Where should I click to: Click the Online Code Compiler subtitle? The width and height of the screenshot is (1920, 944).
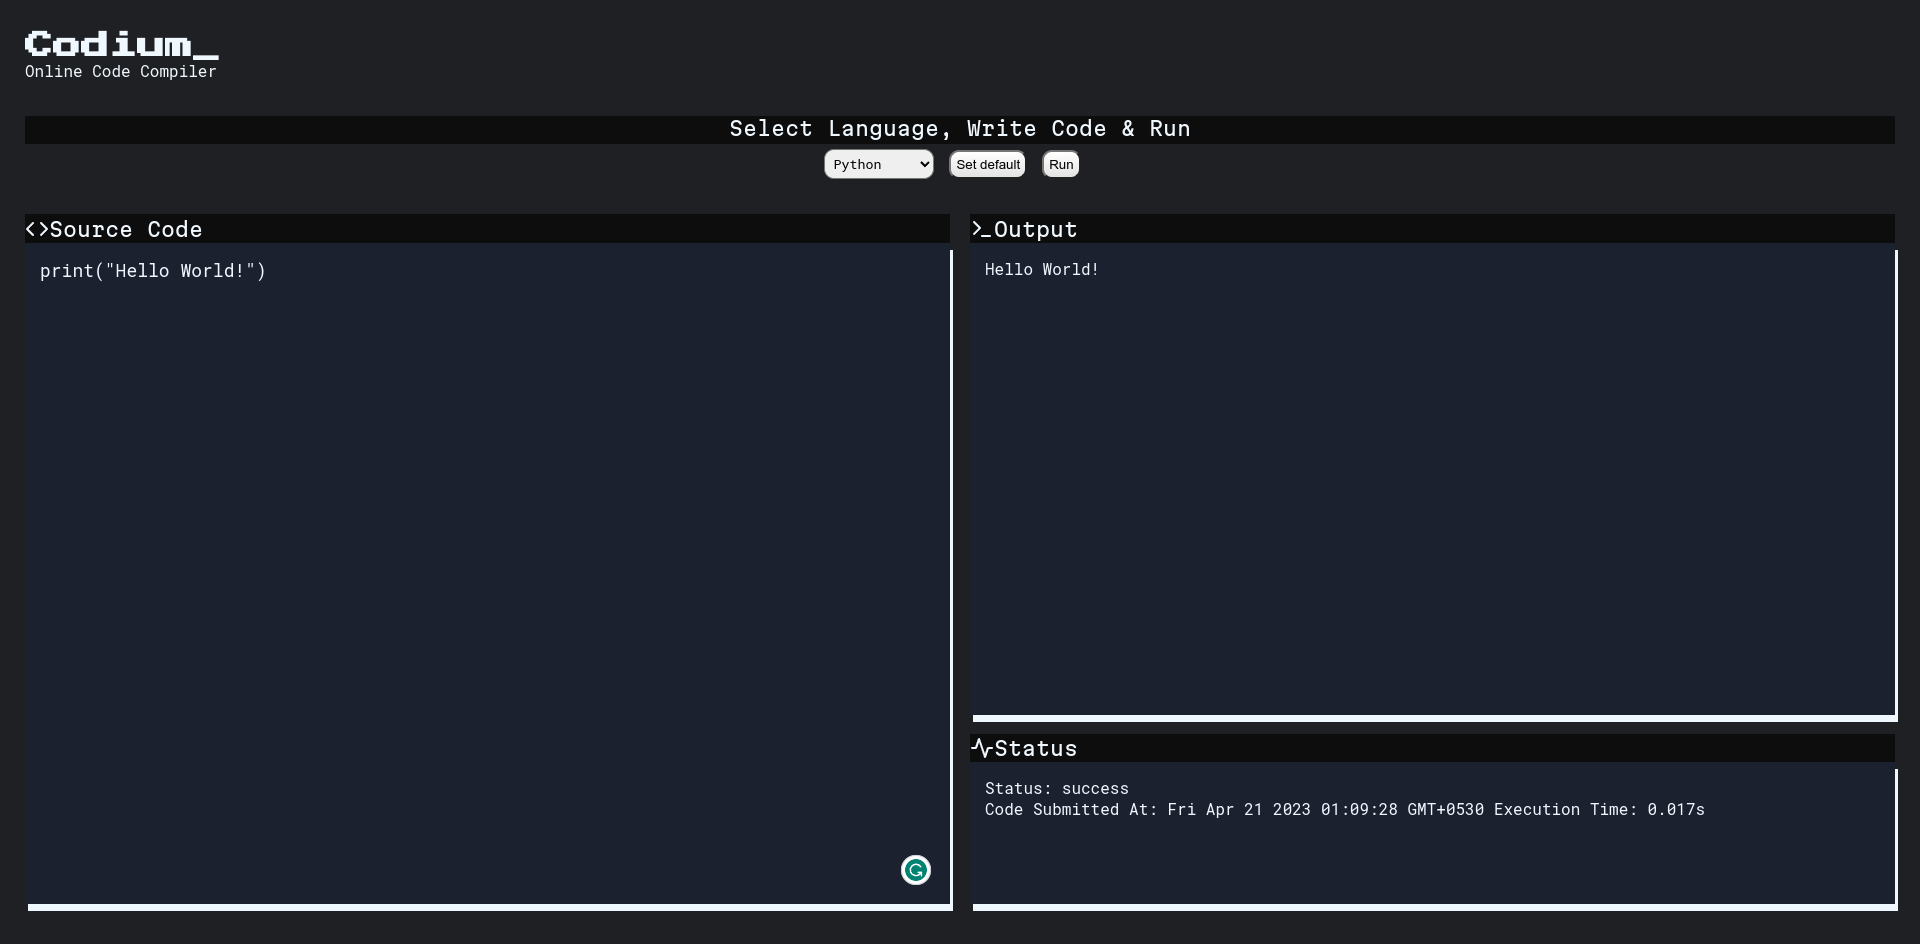coord(120,71)
